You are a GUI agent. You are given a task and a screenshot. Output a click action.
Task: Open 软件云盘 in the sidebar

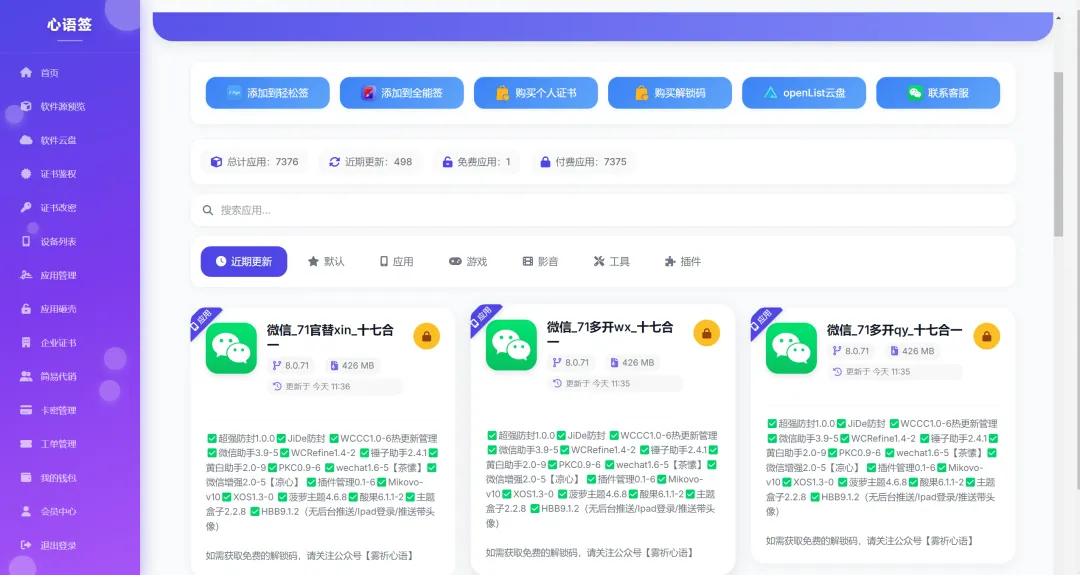[x=48, y=140]
